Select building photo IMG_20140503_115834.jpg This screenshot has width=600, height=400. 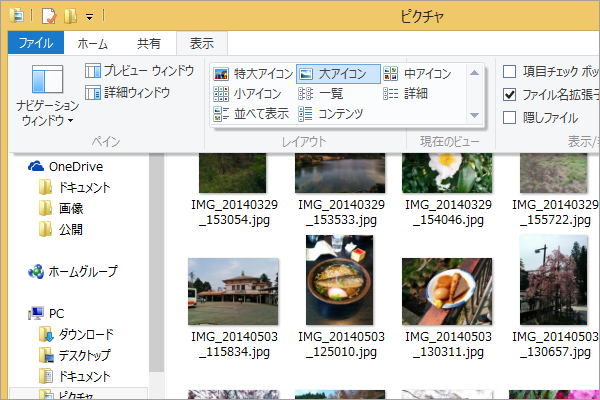tap(233, 291)
